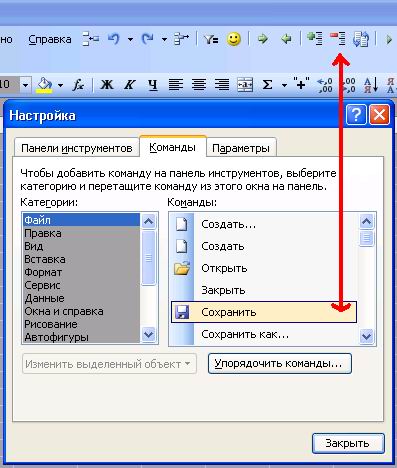Click the smiley face toolbar icon
397x468 pixels.
(234, 39)
